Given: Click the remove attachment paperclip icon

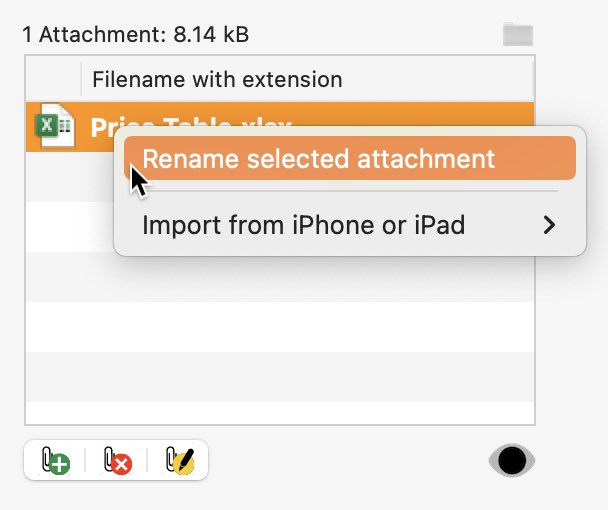Looking at the screenshot, I should click(117, 460).
